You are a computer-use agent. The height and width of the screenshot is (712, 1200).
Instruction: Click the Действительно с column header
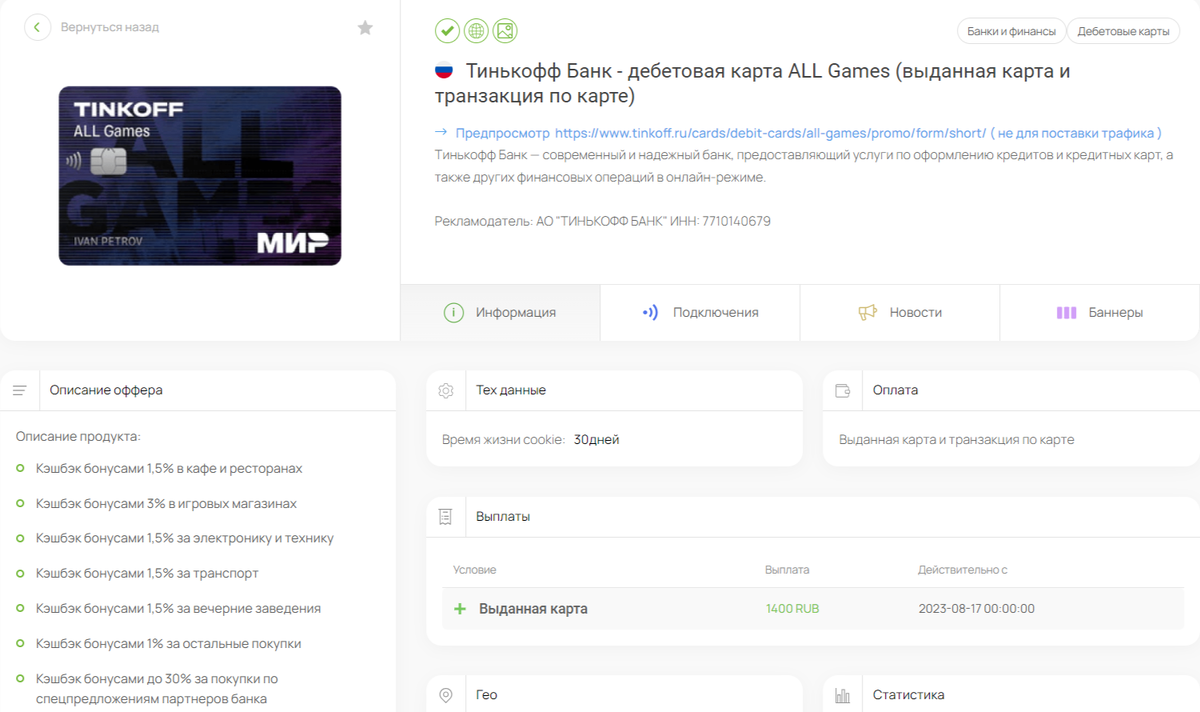962,570
